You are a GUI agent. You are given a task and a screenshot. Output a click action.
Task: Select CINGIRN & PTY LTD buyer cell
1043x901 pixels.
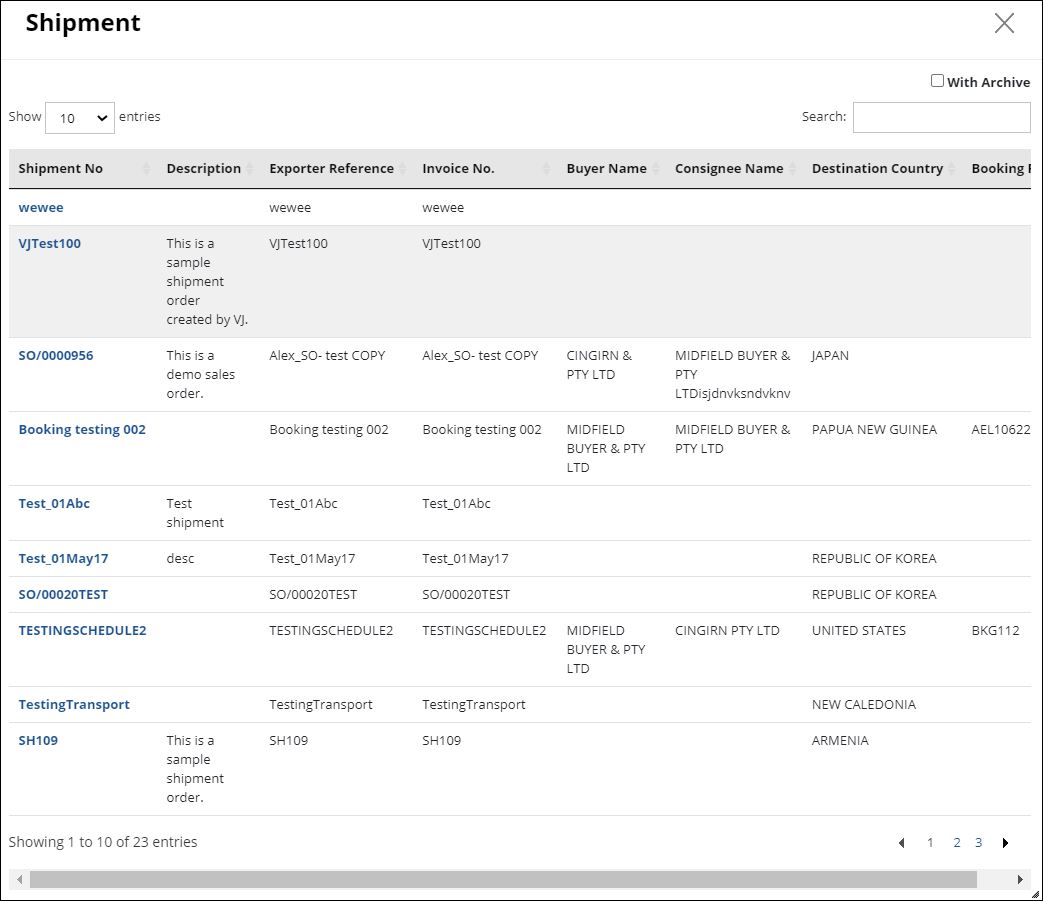point(599,364)
